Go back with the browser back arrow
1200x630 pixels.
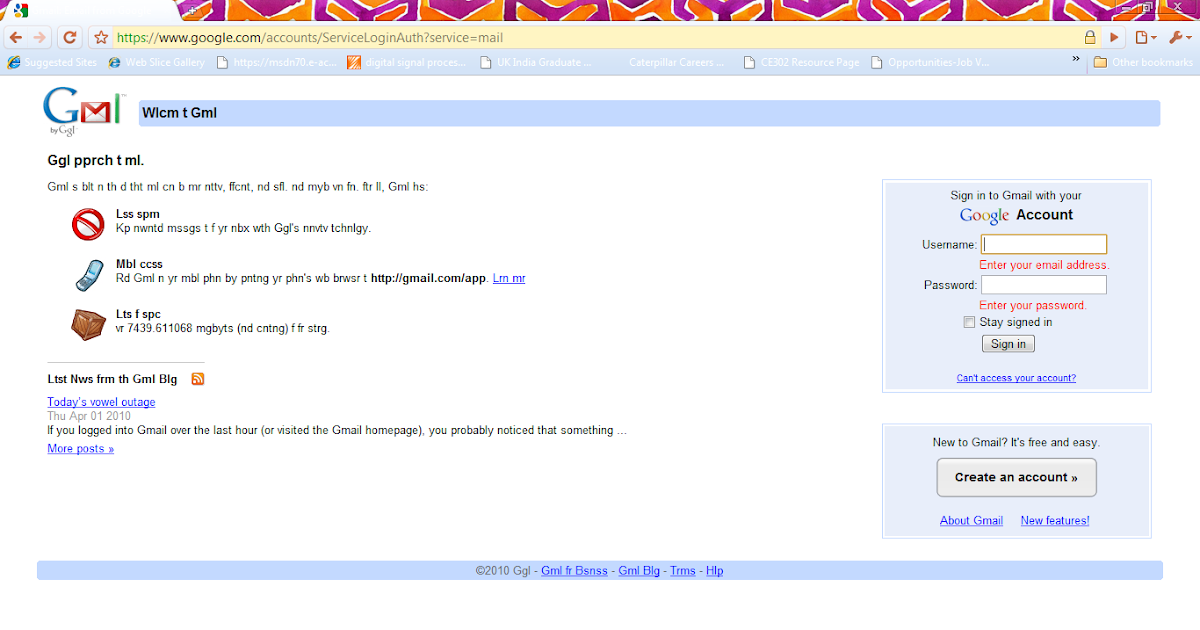(16, 37)
